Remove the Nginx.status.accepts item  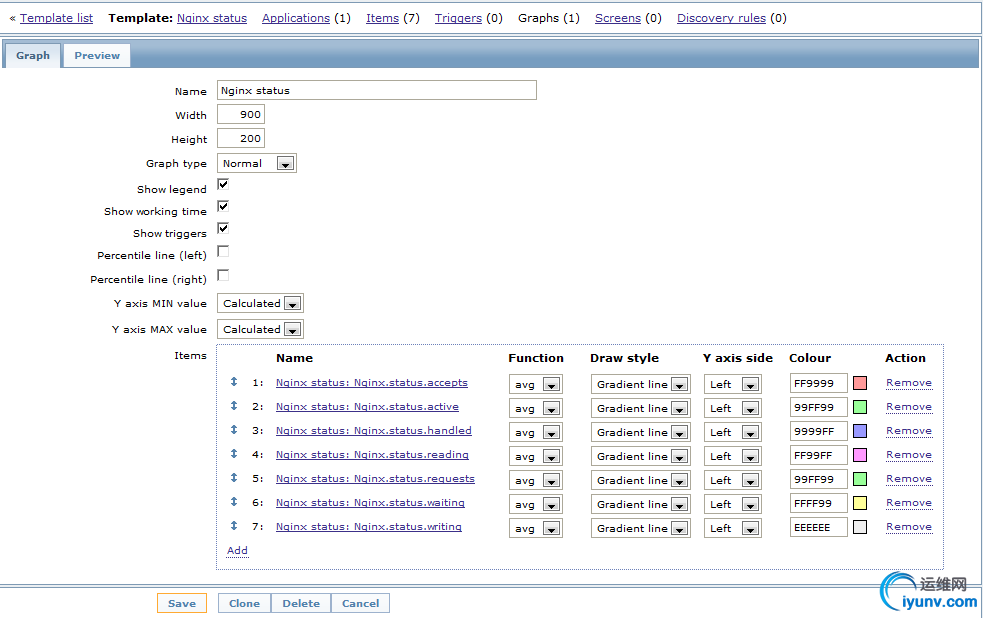tap(909, 382)
